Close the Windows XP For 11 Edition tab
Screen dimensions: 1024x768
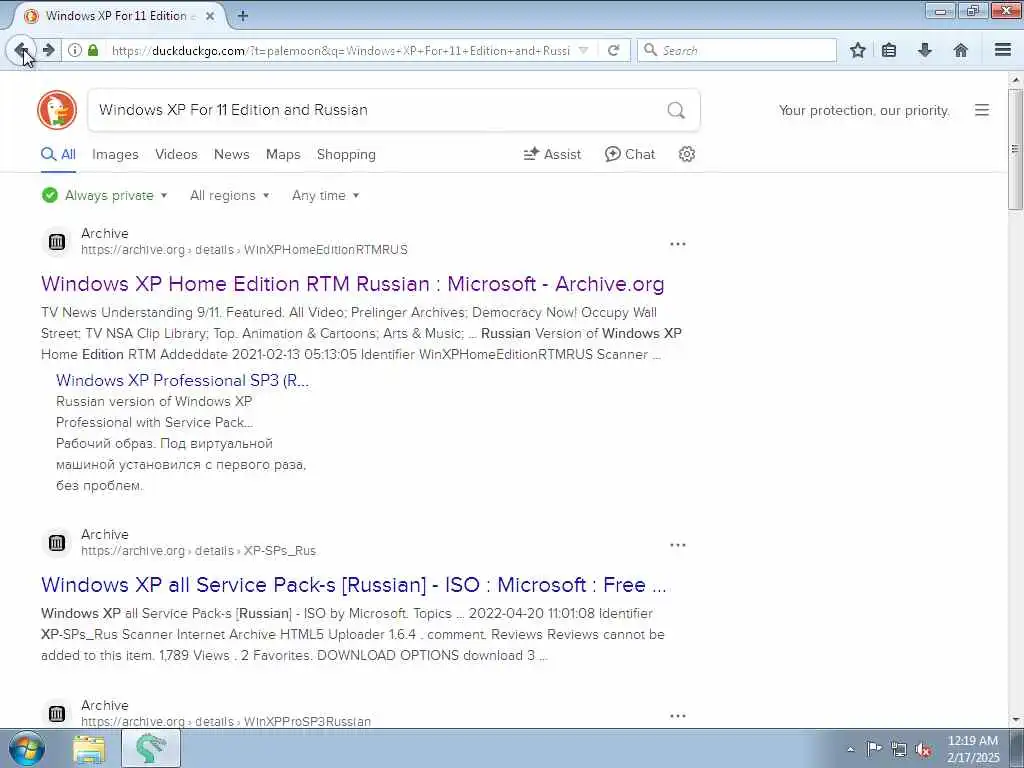coord(210,16)
